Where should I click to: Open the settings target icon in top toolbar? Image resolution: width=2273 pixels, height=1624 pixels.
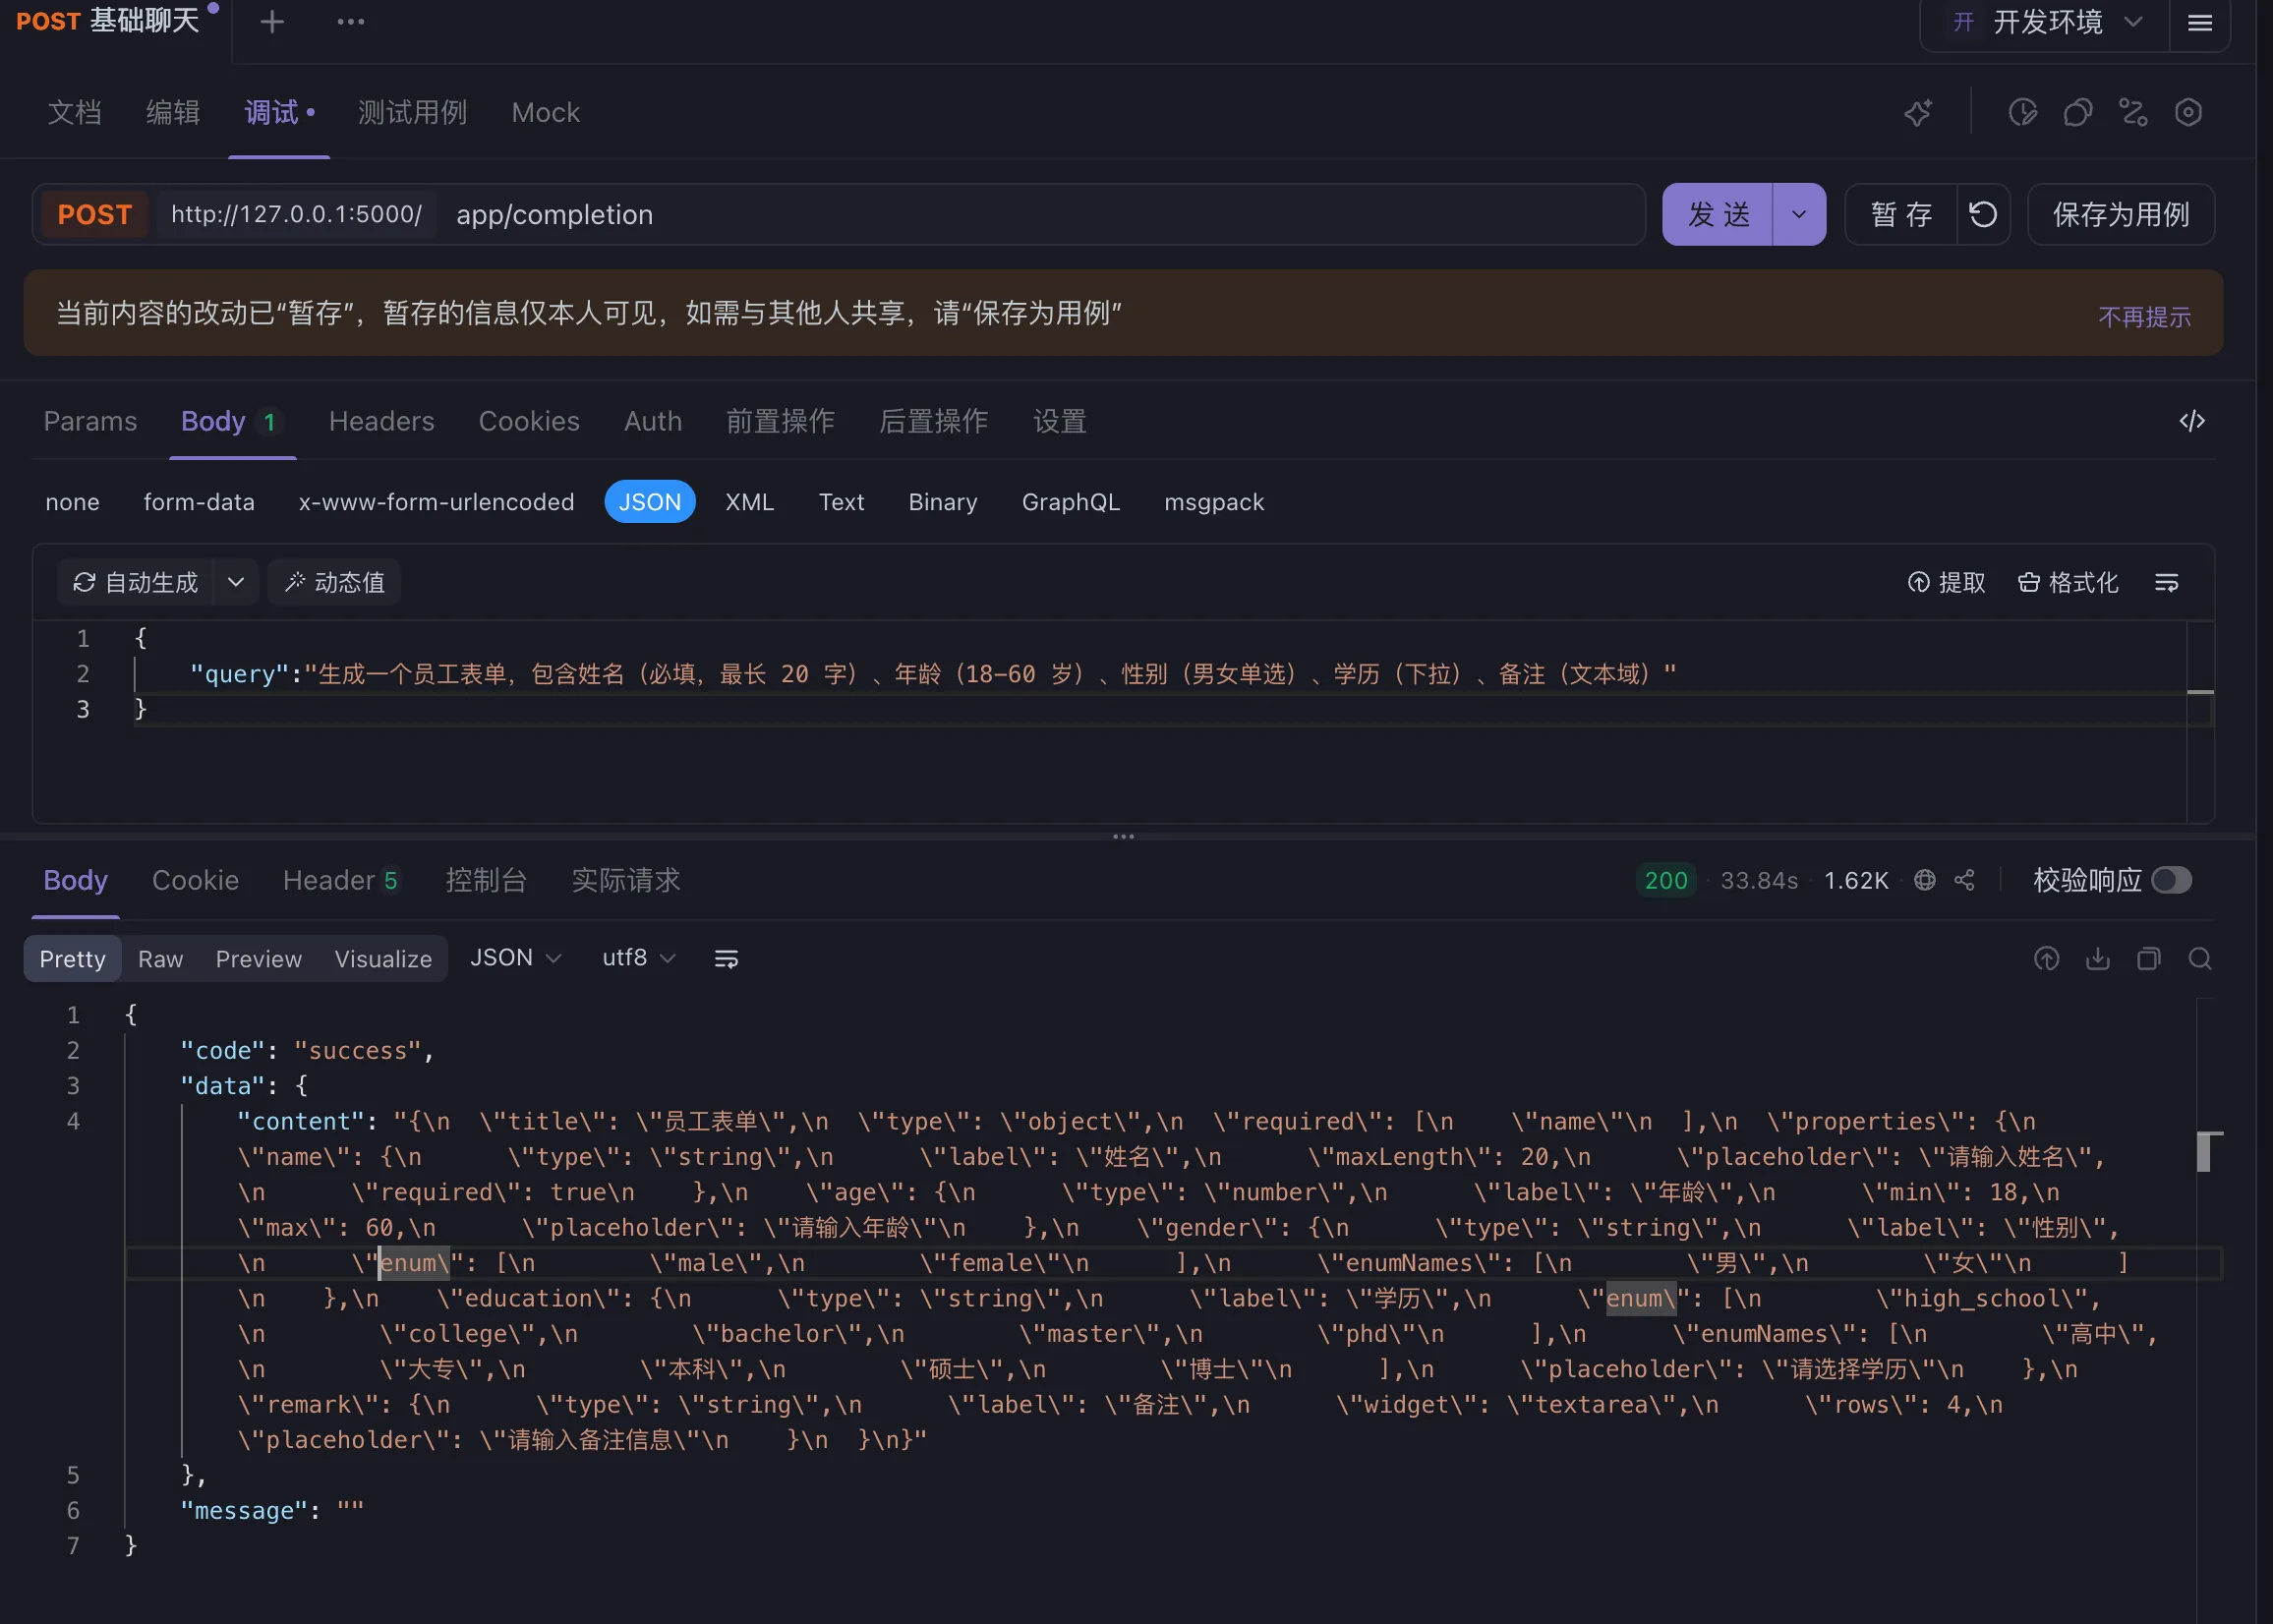pos(2188,113)
